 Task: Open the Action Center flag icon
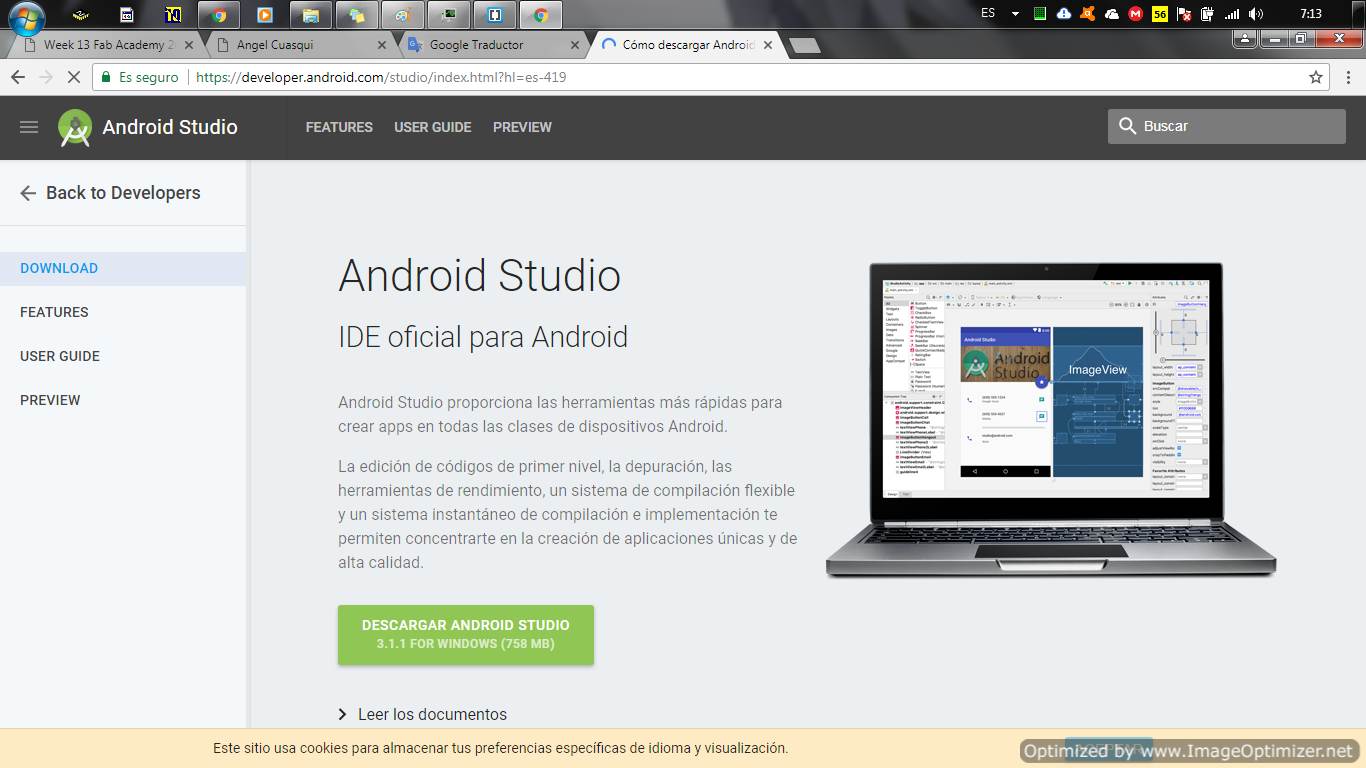pos(1184,14)
